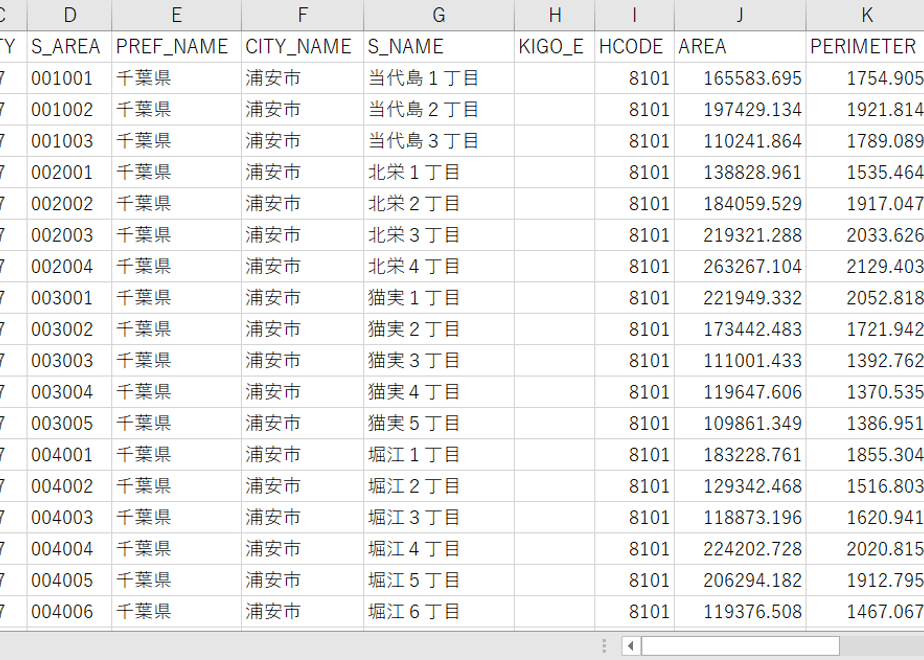Select cell 猫実３丁目

[x=439, y=361]
